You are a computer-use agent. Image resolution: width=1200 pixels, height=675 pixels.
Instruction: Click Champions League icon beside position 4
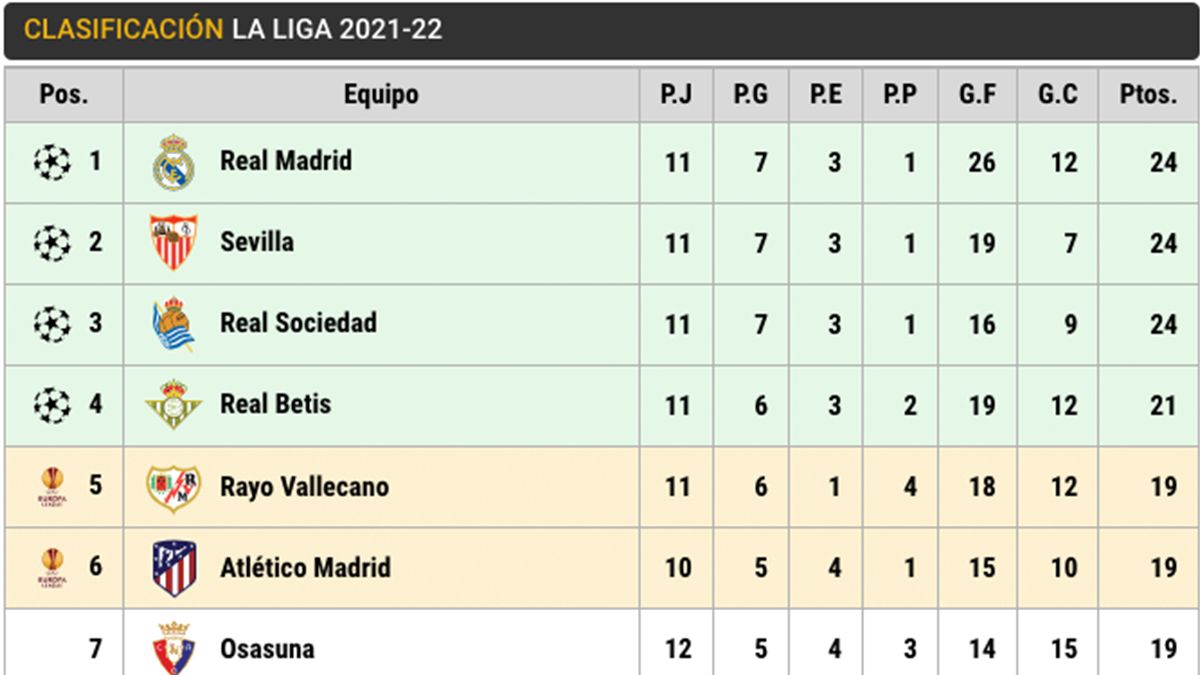tap(52, 405)
